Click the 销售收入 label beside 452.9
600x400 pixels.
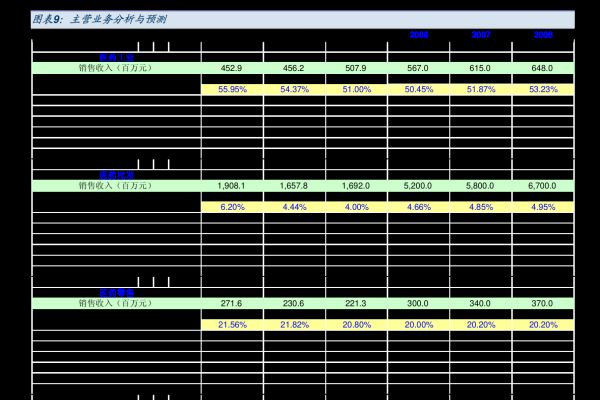pyautogui.click(x=114, y=68)
